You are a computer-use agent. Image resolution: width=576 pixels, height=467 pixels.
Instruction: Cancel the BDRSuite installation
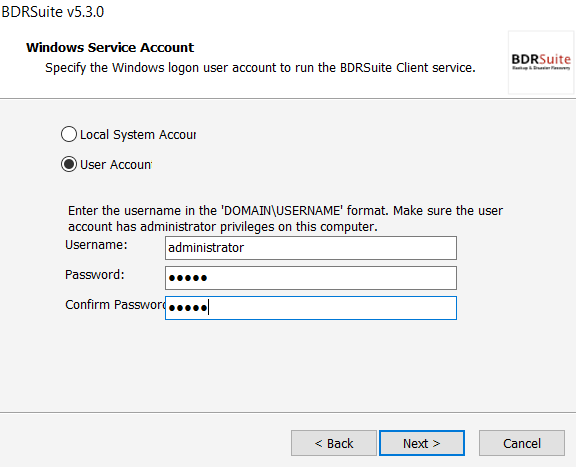(x=522, y=443)
